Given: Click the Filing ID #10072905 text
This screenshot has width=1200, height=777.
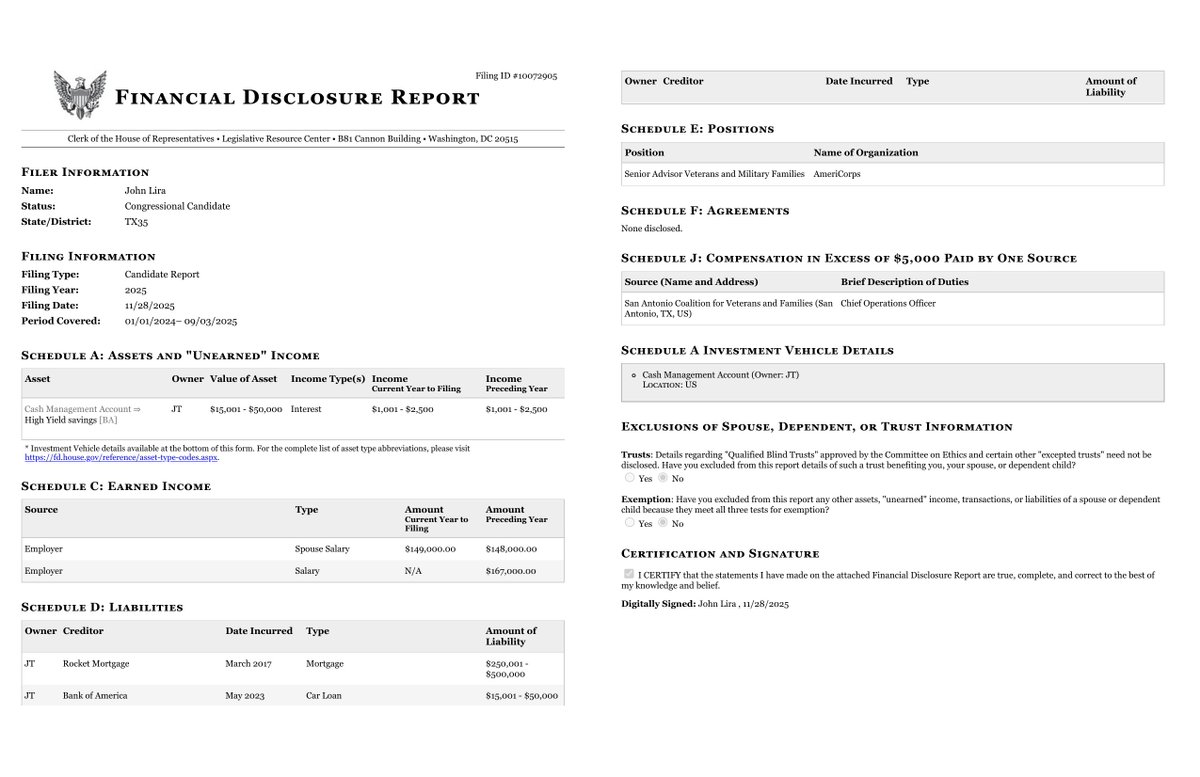Looking at the screenshot, I should pos(517,75).
